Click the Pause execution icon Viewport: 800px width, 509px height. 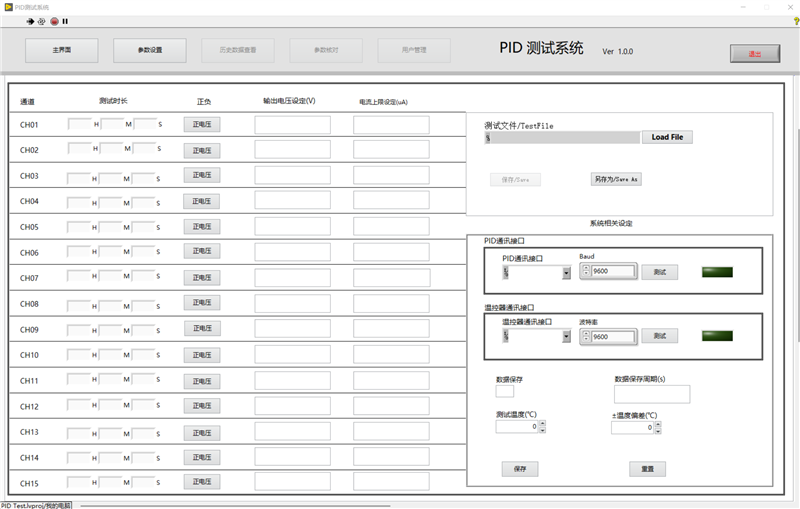pyautogui.click(x=66, y=20)
